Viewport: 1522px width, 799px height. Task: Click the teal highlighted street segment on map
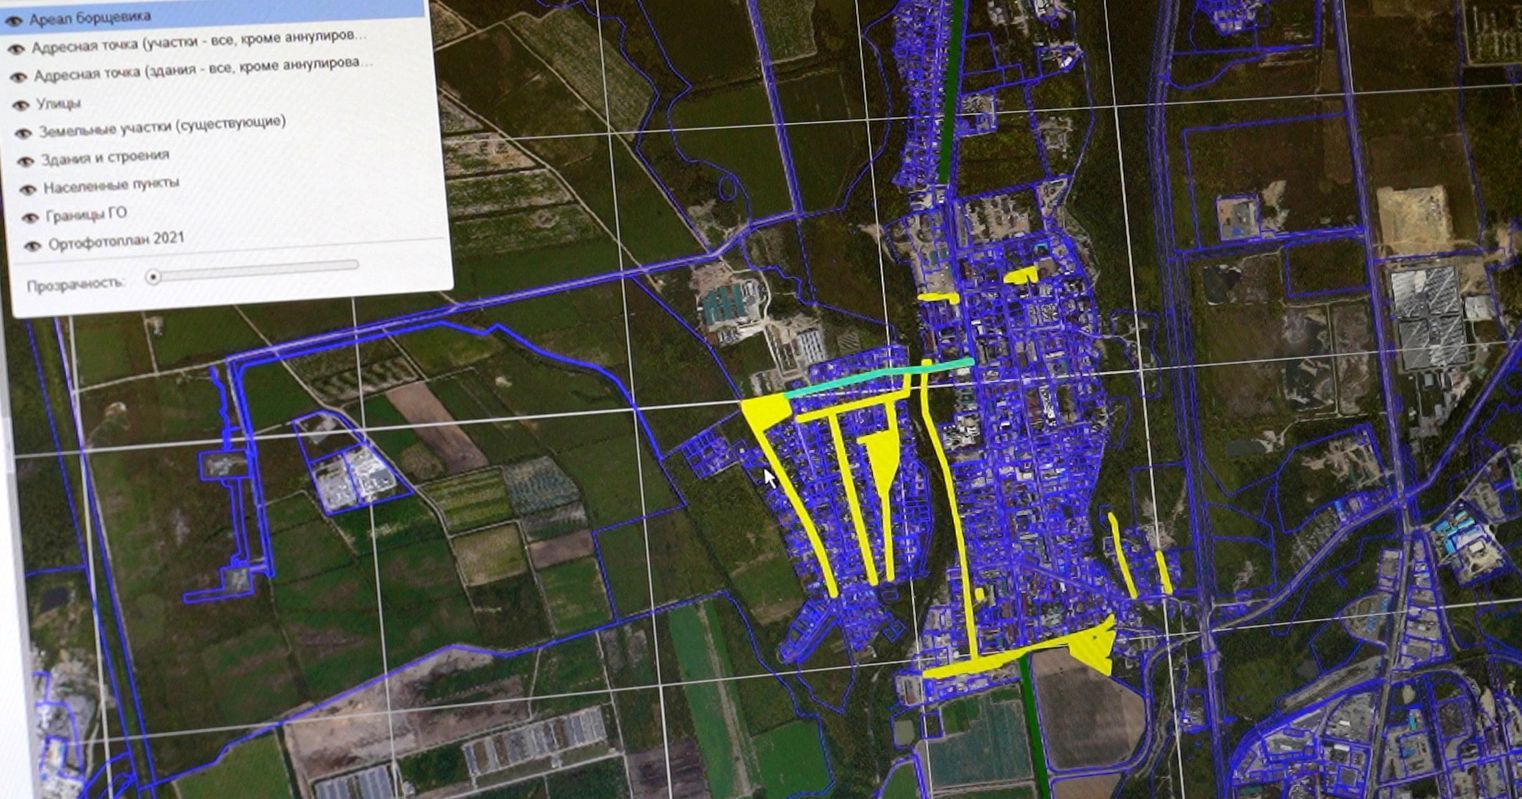(879, 378)
